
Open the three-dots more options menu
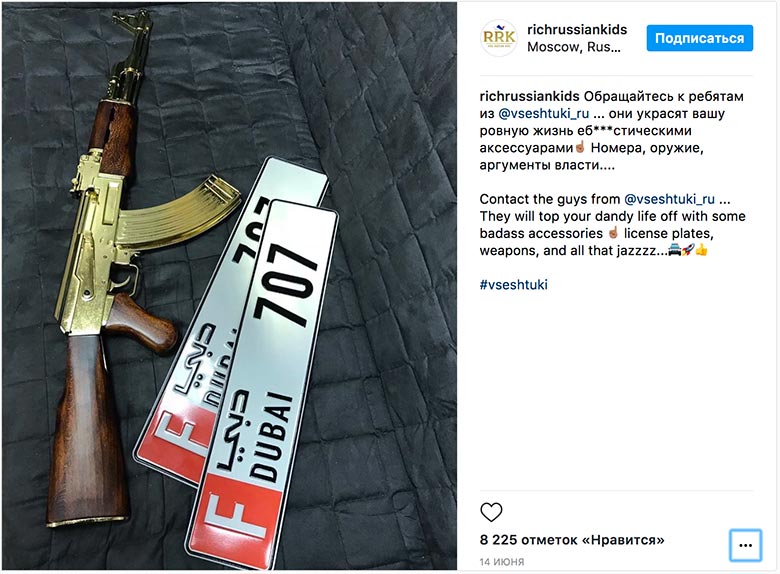745,546
